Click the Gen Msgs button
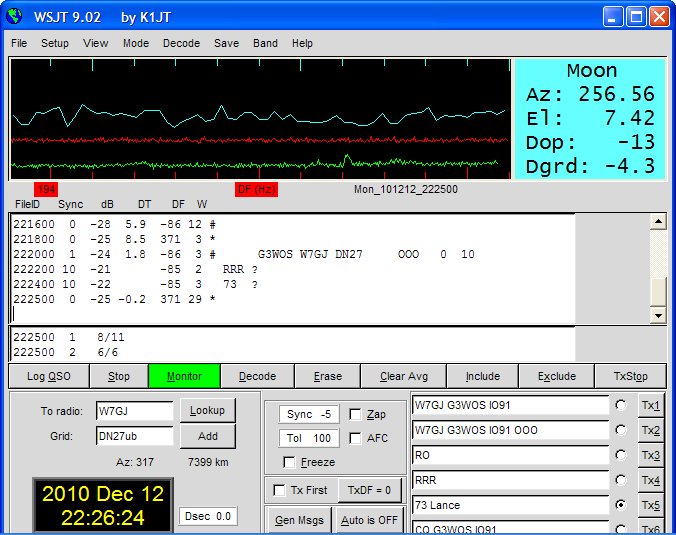This screenshot has height=535, width=676. pos(299,520)
